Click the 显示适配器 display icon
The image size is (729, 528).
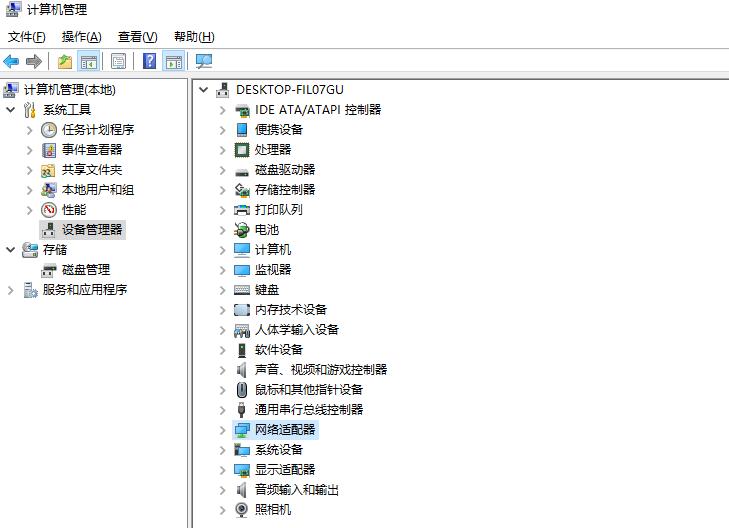point(242,470)
